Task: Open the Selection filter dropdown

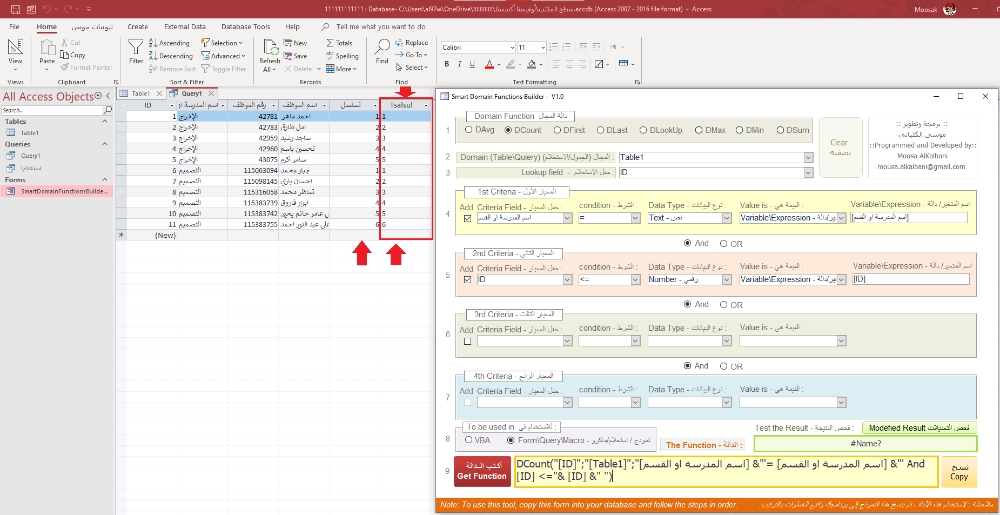Action: [x=222, y=43]
